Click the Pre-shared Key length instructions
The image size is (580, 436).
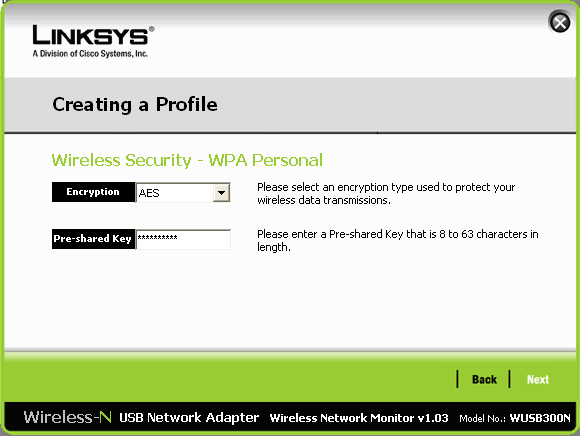(398, 240)
